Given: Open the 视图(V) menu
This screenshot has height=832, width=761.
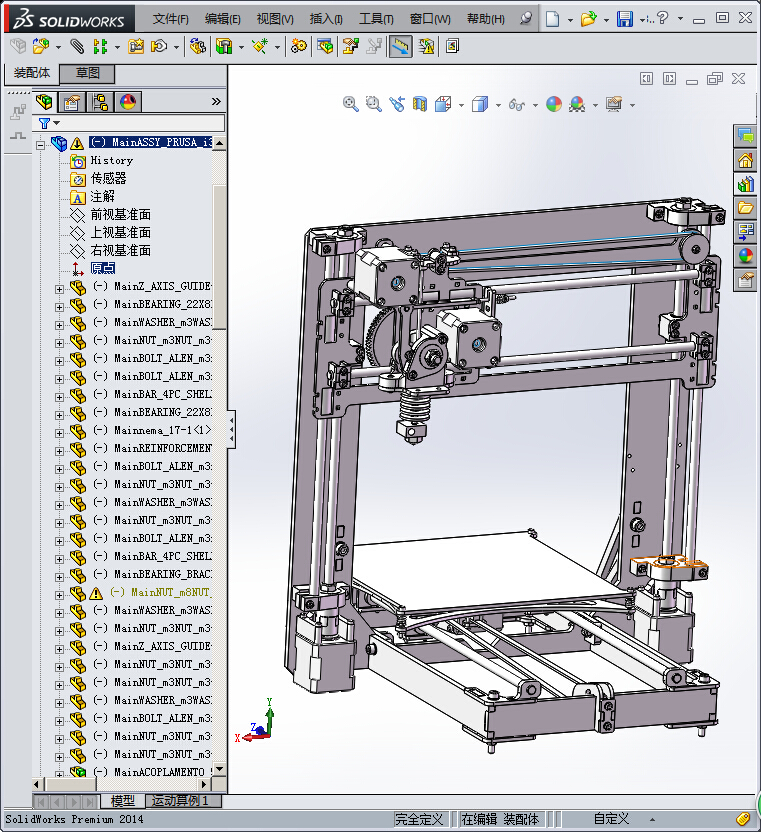Looking at the screenshot, I should 275,19.
